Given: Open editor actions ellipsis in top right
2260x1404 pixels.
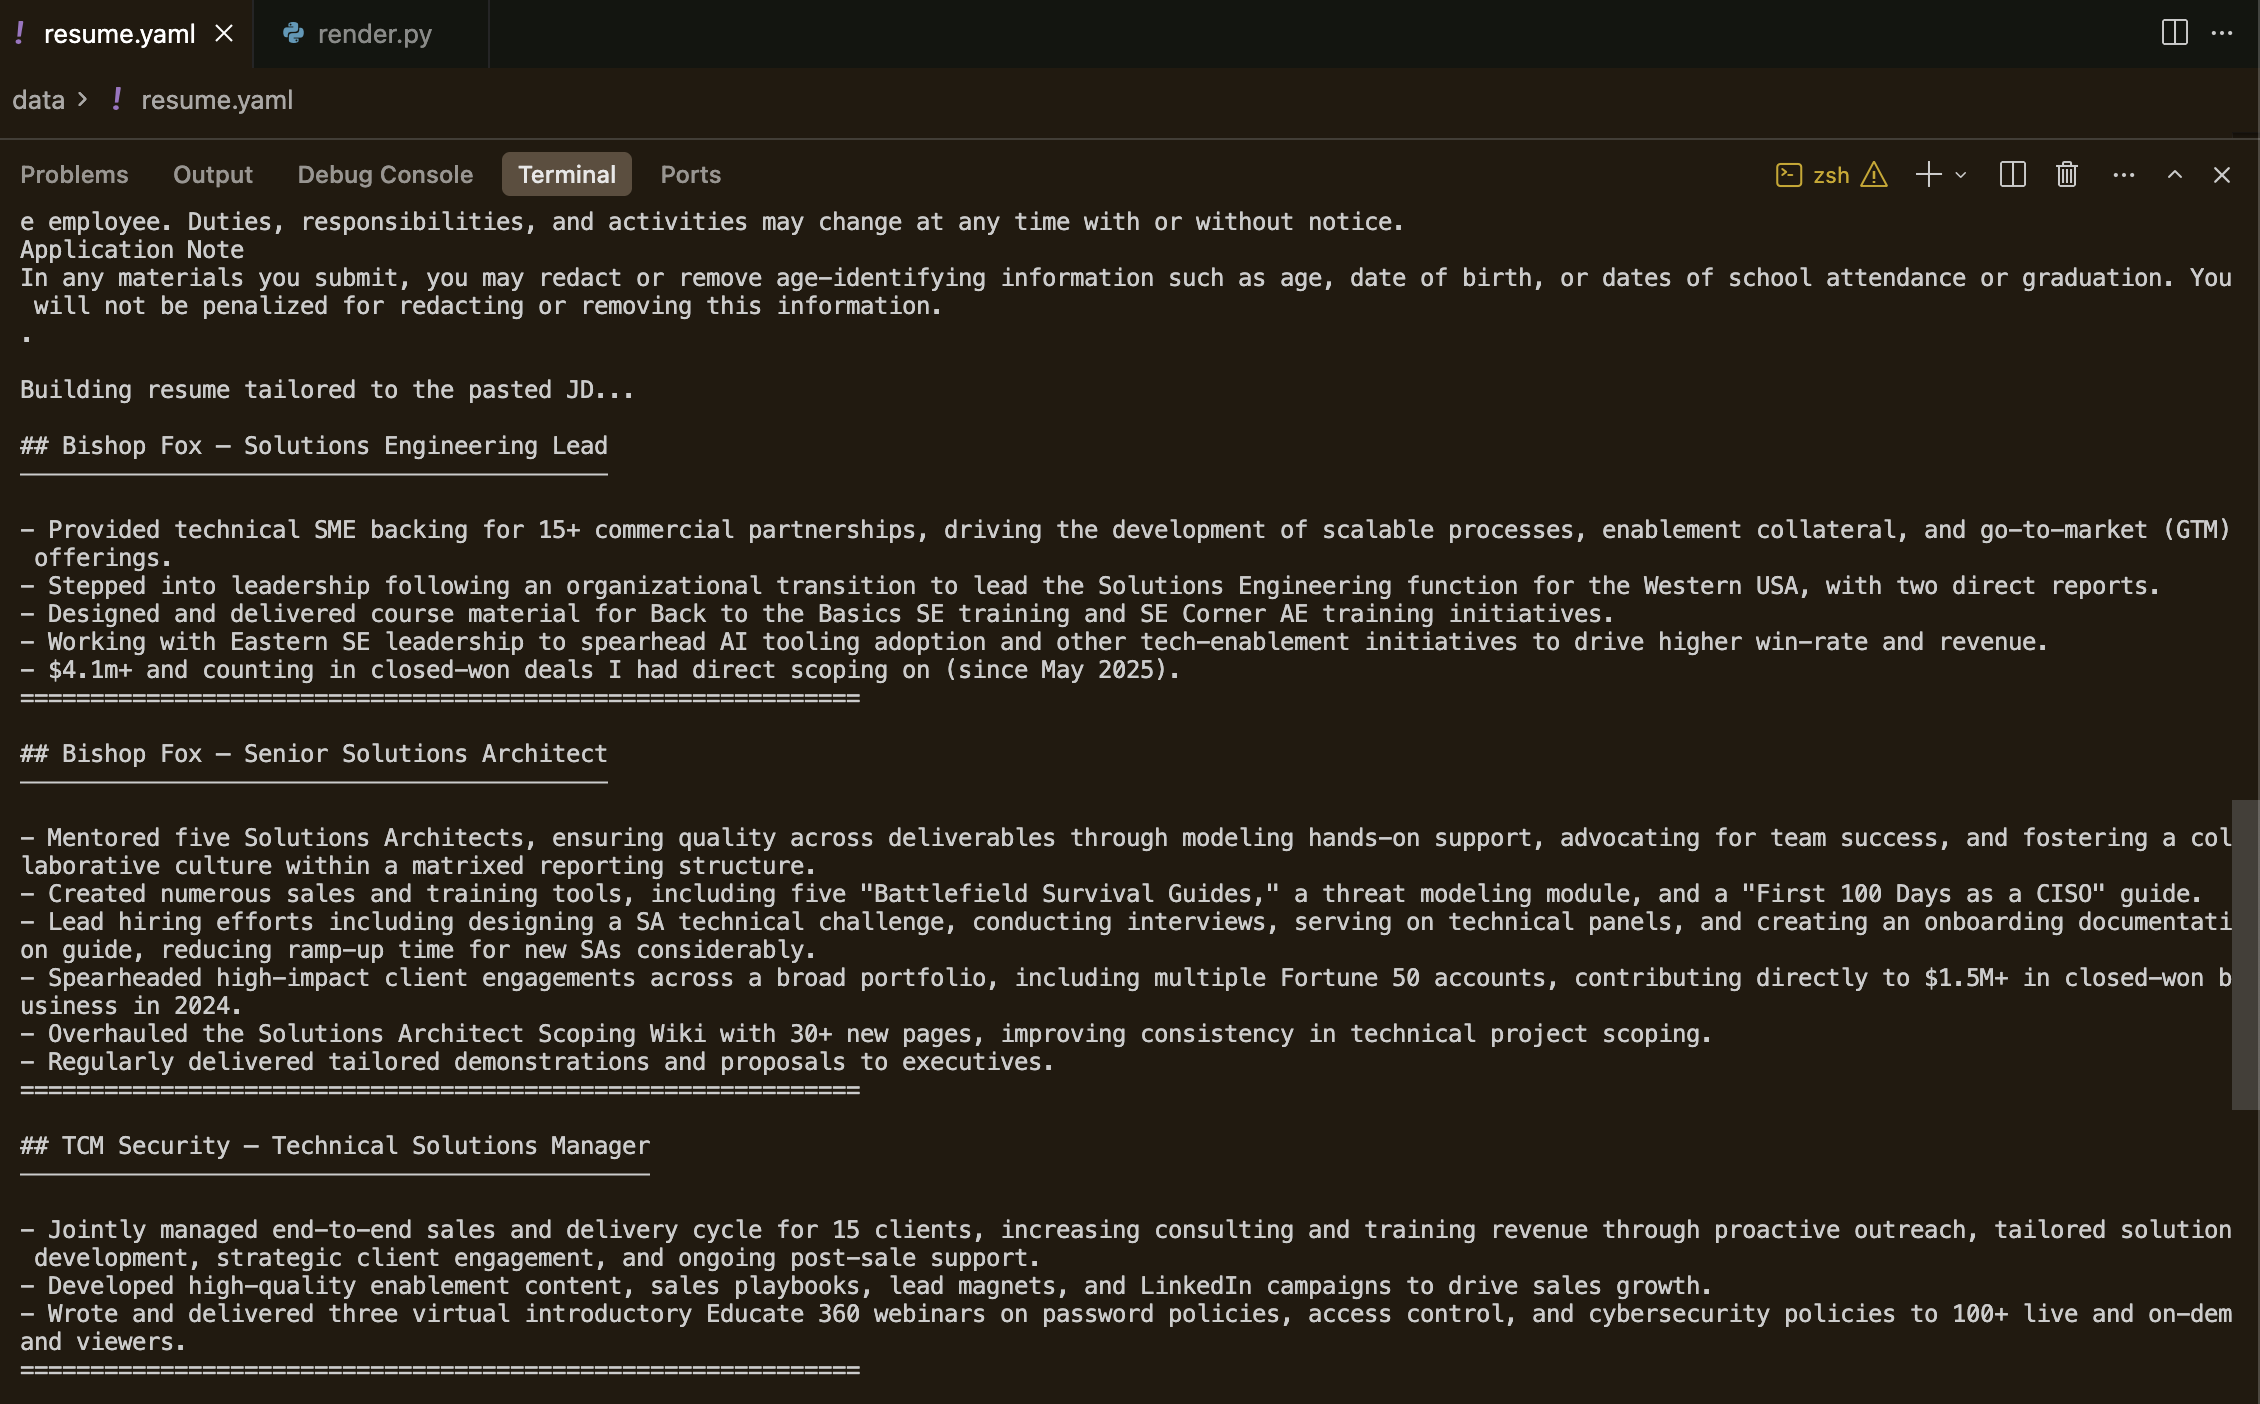Looking at the screenshot, I should pos(2222,33).
